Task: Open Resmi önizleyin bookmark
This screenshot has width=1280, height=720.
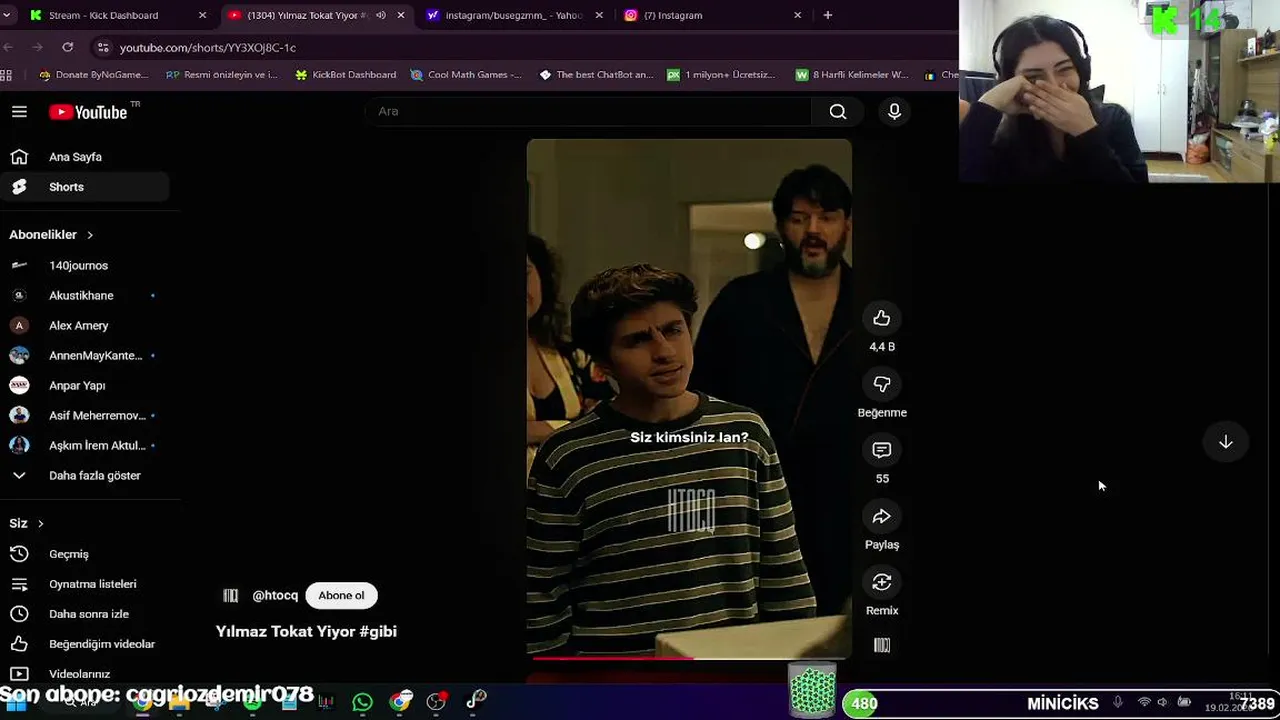Action: [221, 75]
